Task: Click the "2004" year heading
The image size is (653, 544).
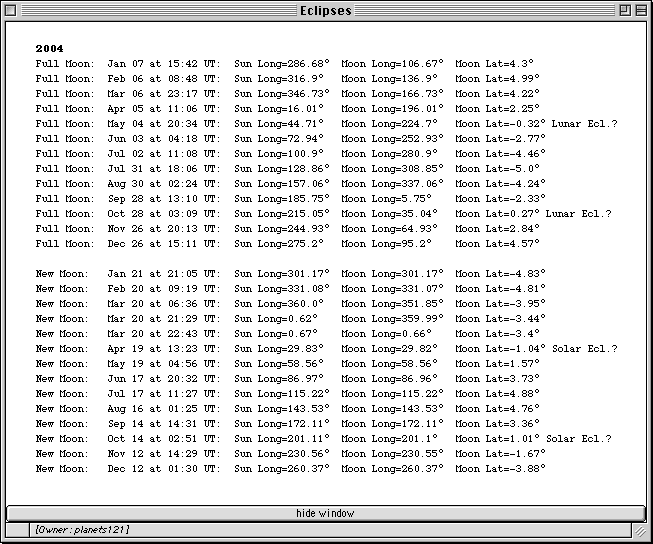Action: click(x=49, y=48)
